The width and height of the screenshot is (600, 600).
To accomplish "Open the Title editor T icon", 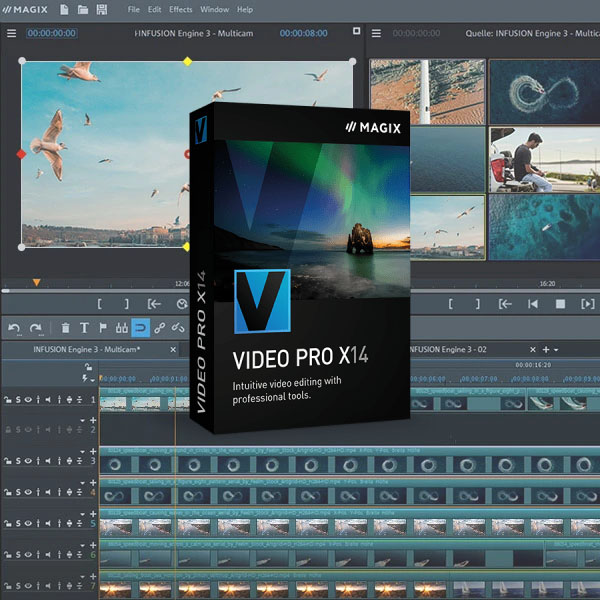I will pyautogui.click(x=84, y=328).
